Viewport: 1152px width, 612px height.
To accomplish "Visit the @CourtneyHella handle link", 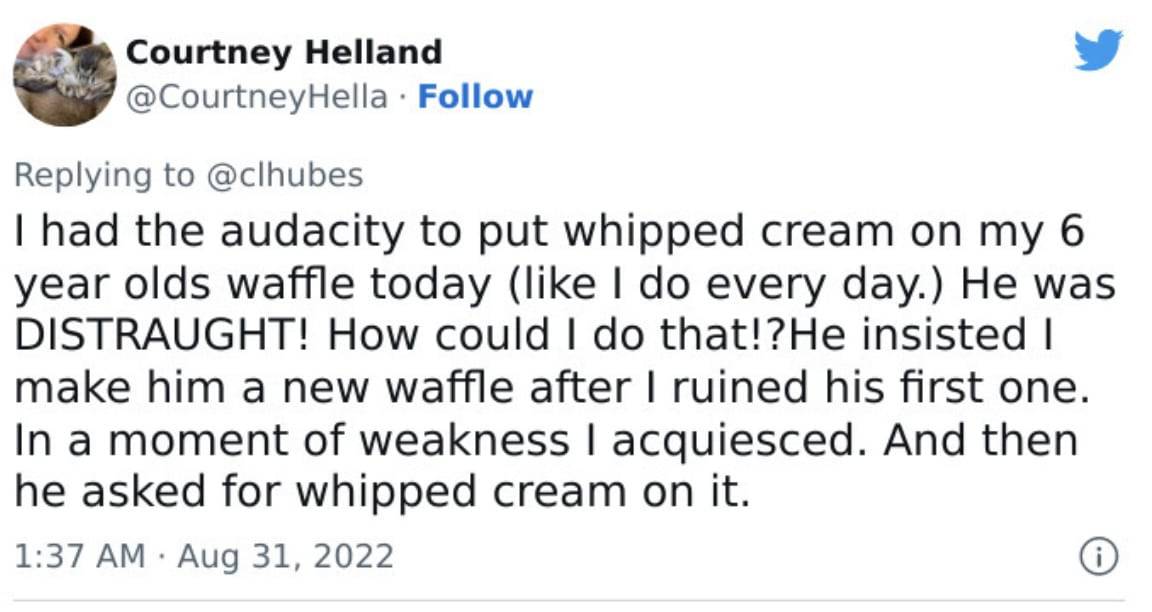I will click(256, 97).
